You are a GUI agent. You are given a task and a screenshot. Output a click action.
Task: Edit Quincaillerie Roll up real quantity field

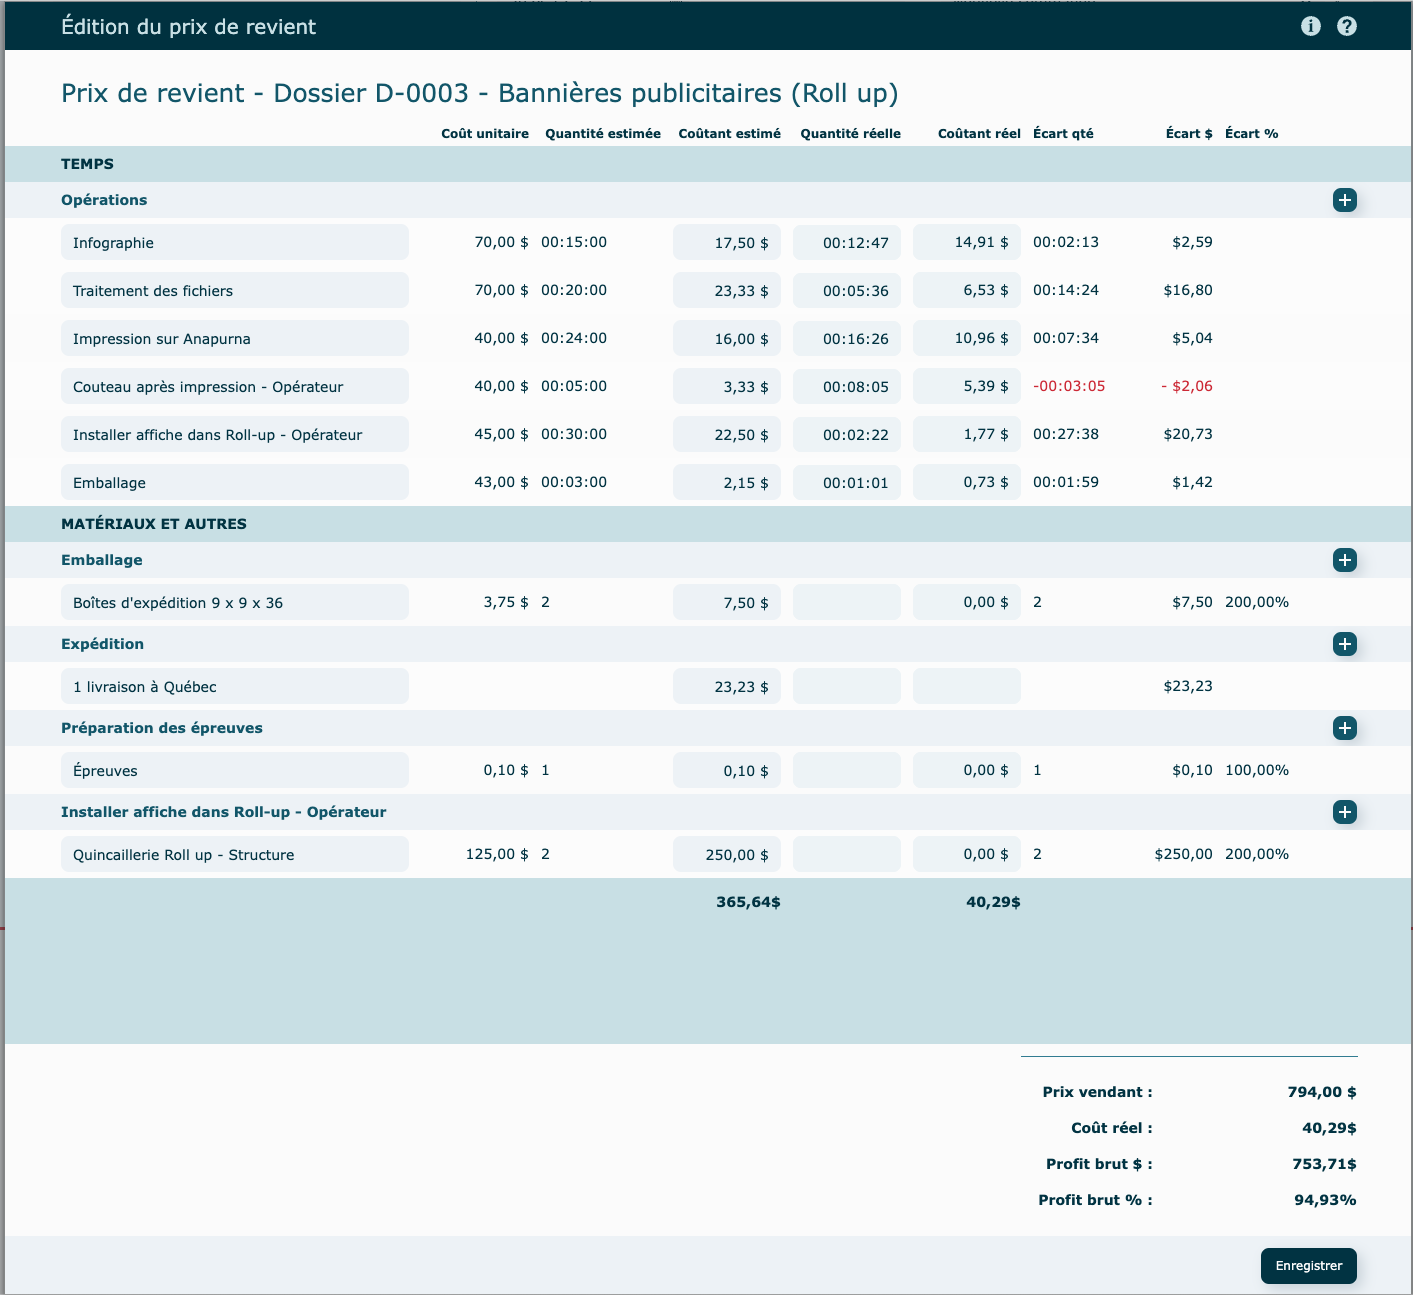click(x=846, y=854)
